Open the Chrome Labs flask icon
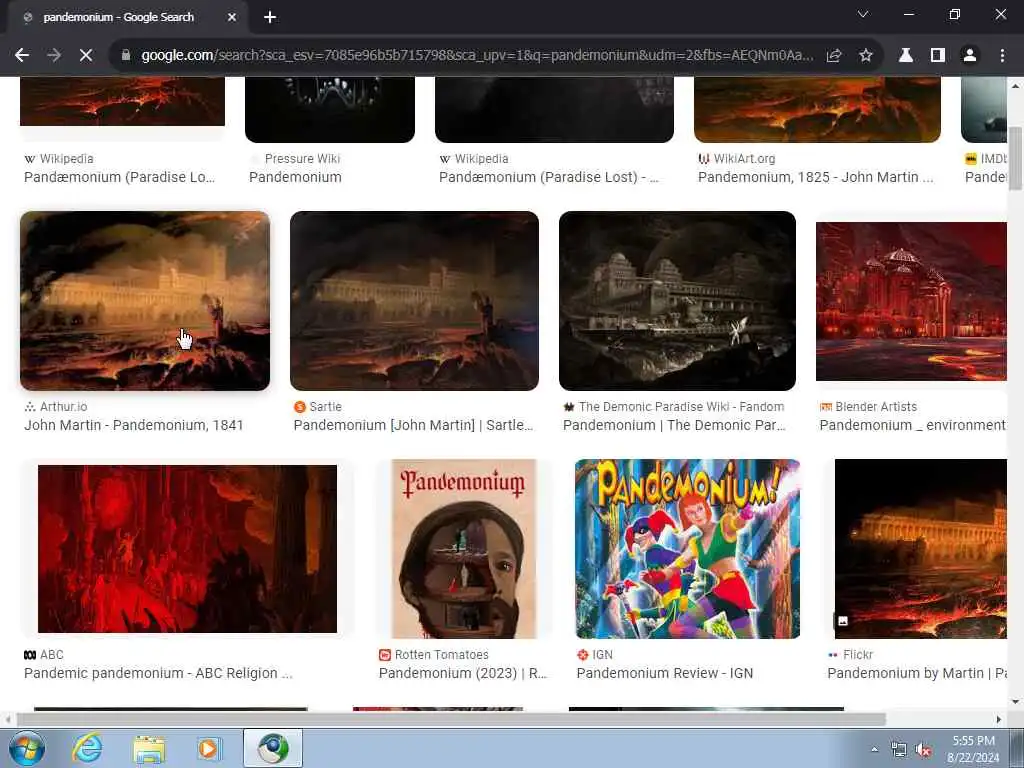This screenshot has width=1024, height=768. point(906,56)
